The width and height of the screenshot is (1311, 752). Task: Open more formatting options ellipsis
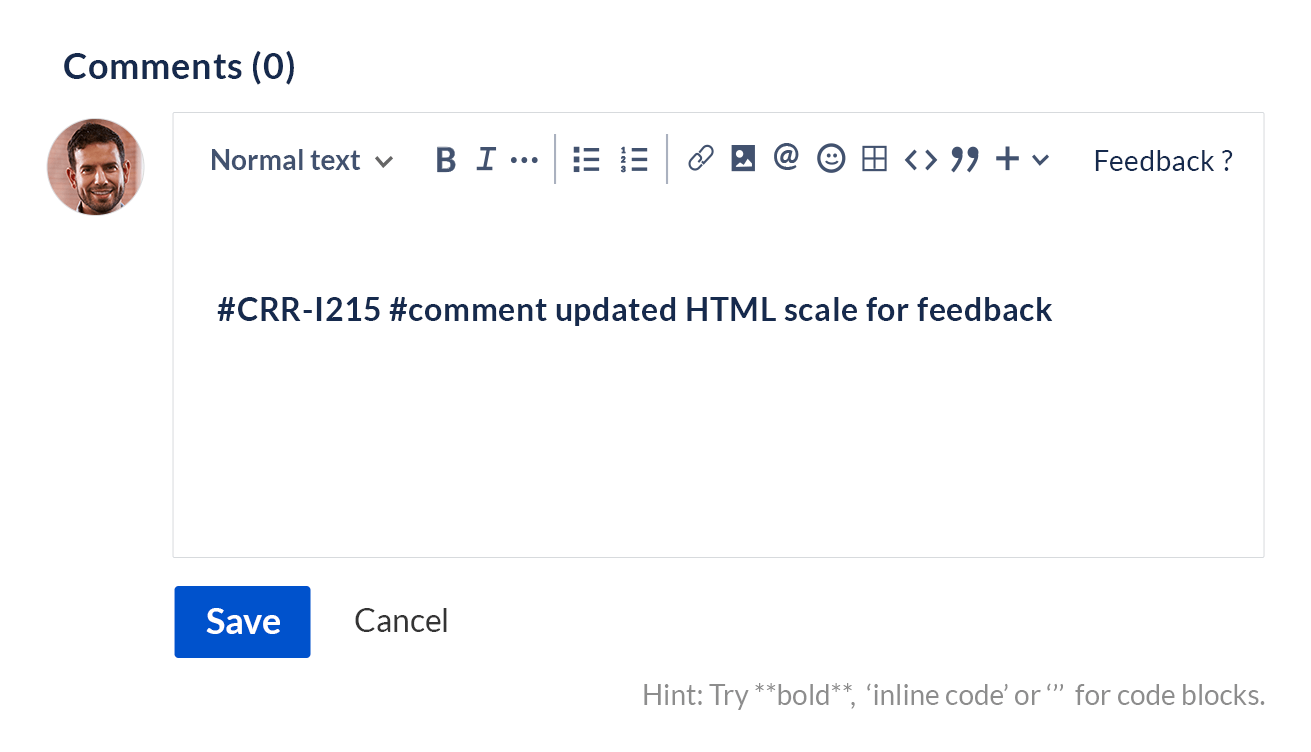pyautogui.click(x=524, y=160)
